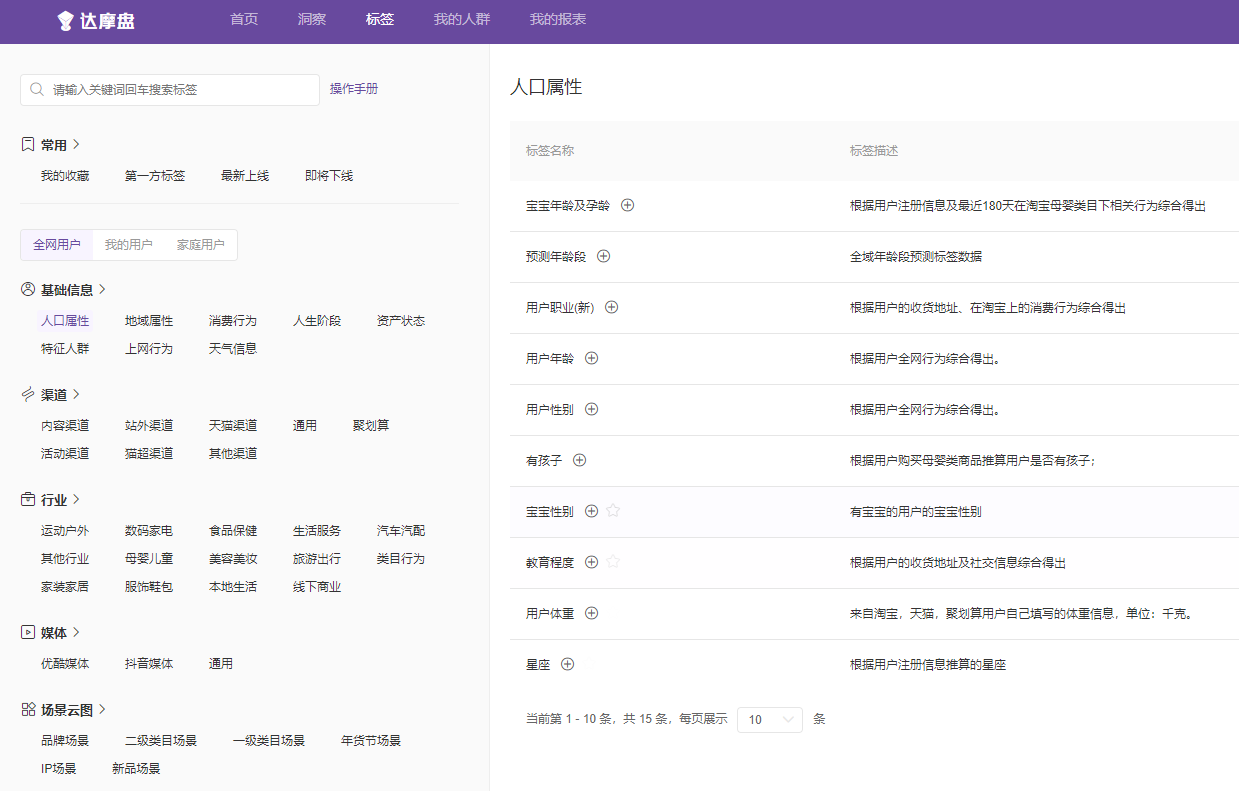Select the 特征人群 category
Viewport: 1239px width, 791px height.
coord(65,349)
